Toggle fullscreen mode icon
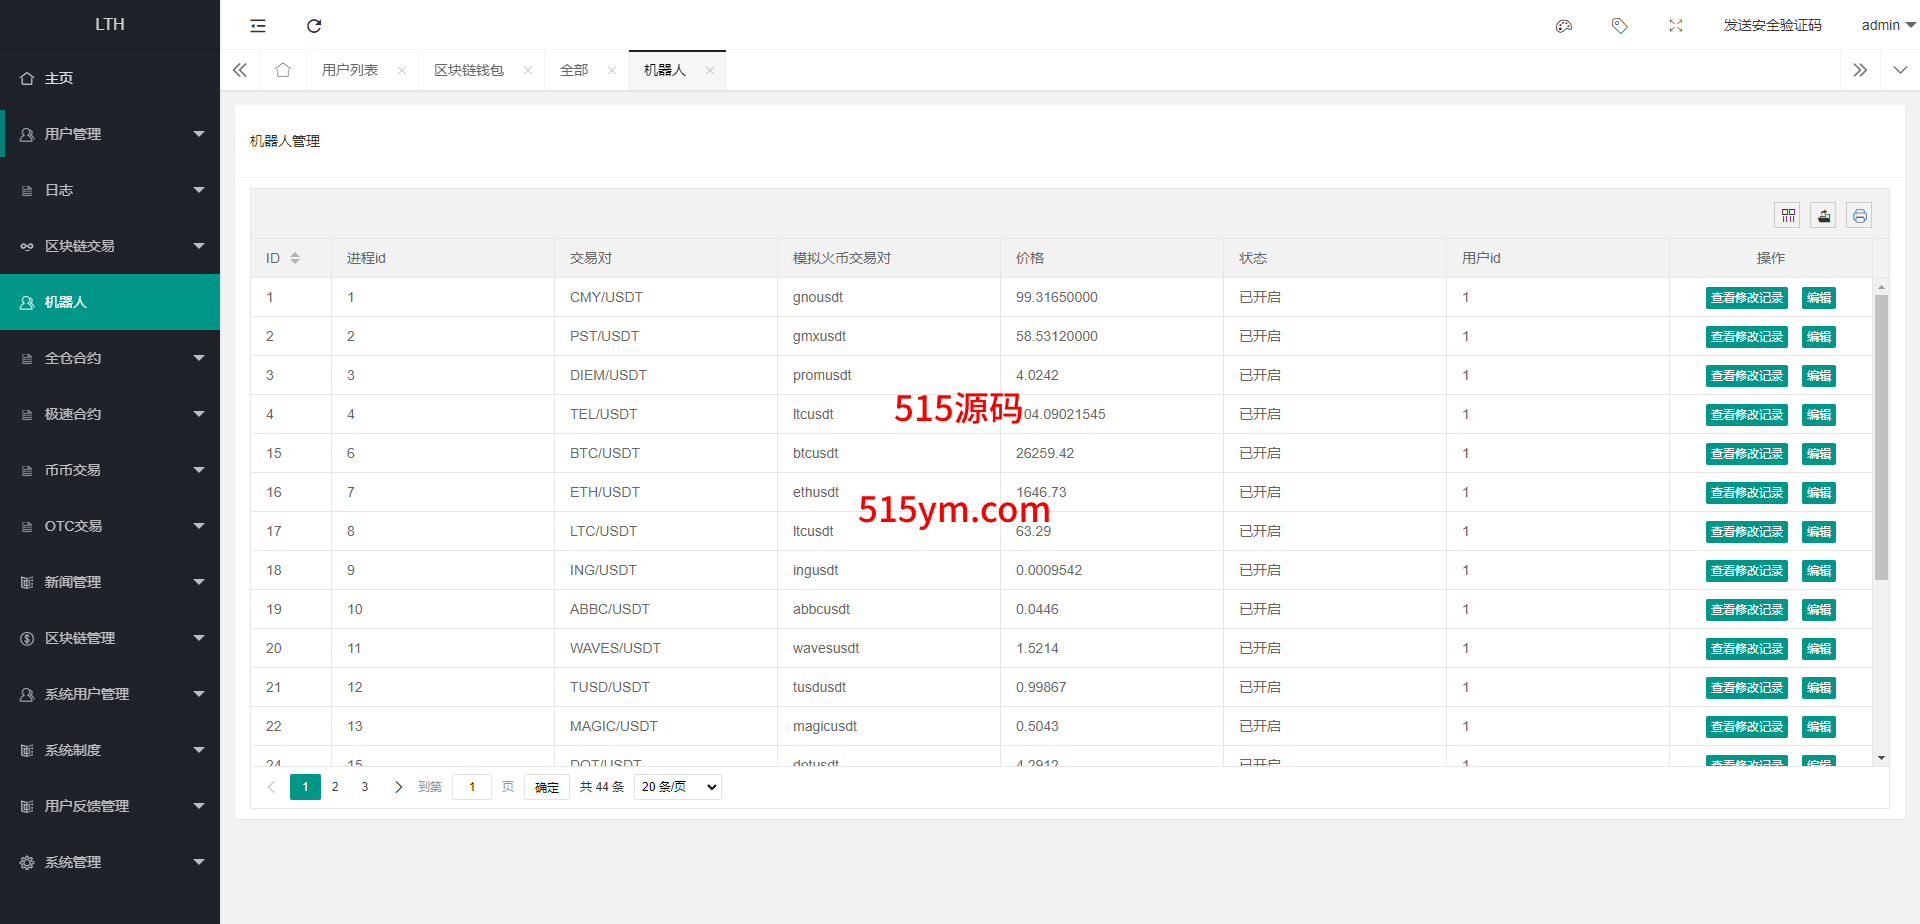 click(x=1676, y=26)
